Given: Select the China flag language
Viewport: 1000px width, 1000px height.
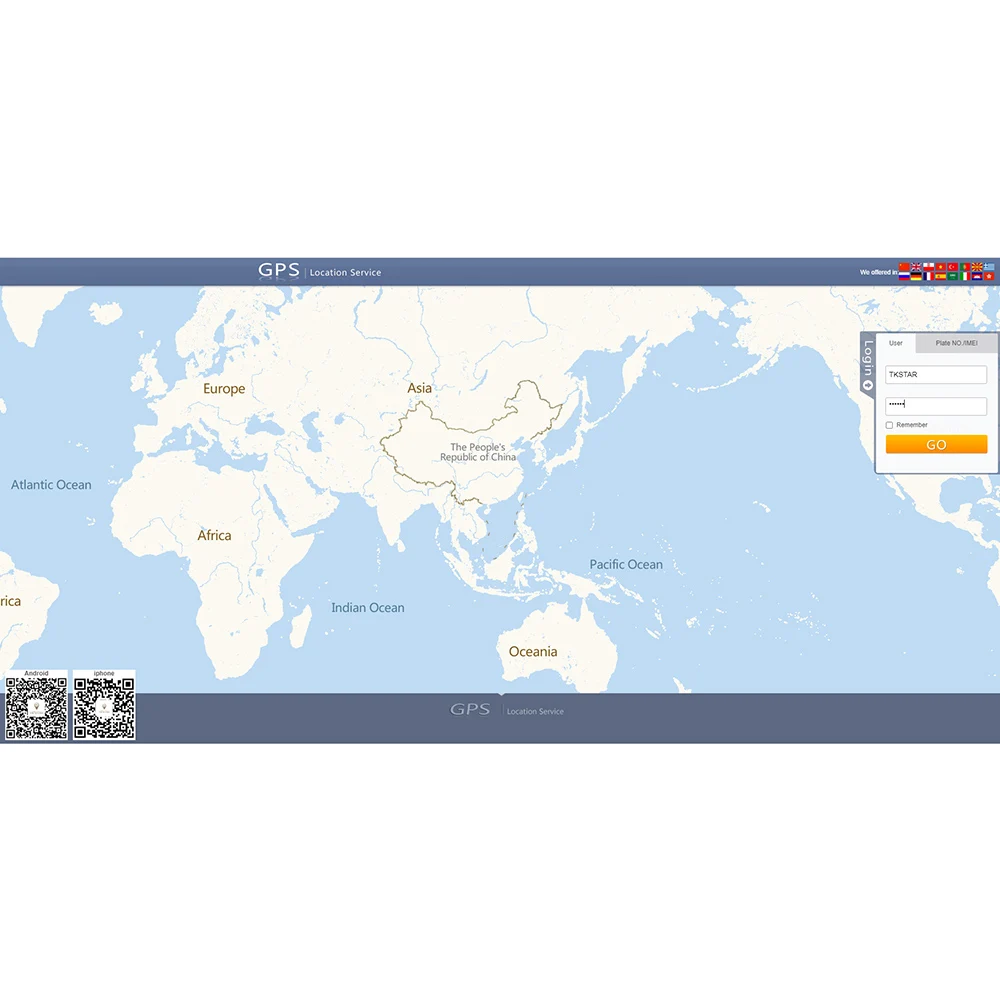Looking at the screenshot, I should 904,267.
